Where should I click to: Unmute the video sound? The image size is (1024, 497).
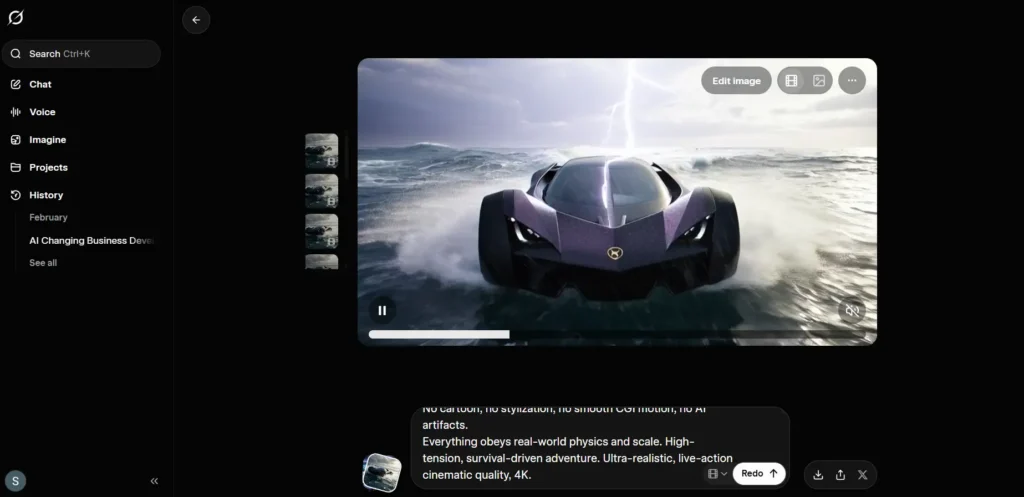[852, 311]
